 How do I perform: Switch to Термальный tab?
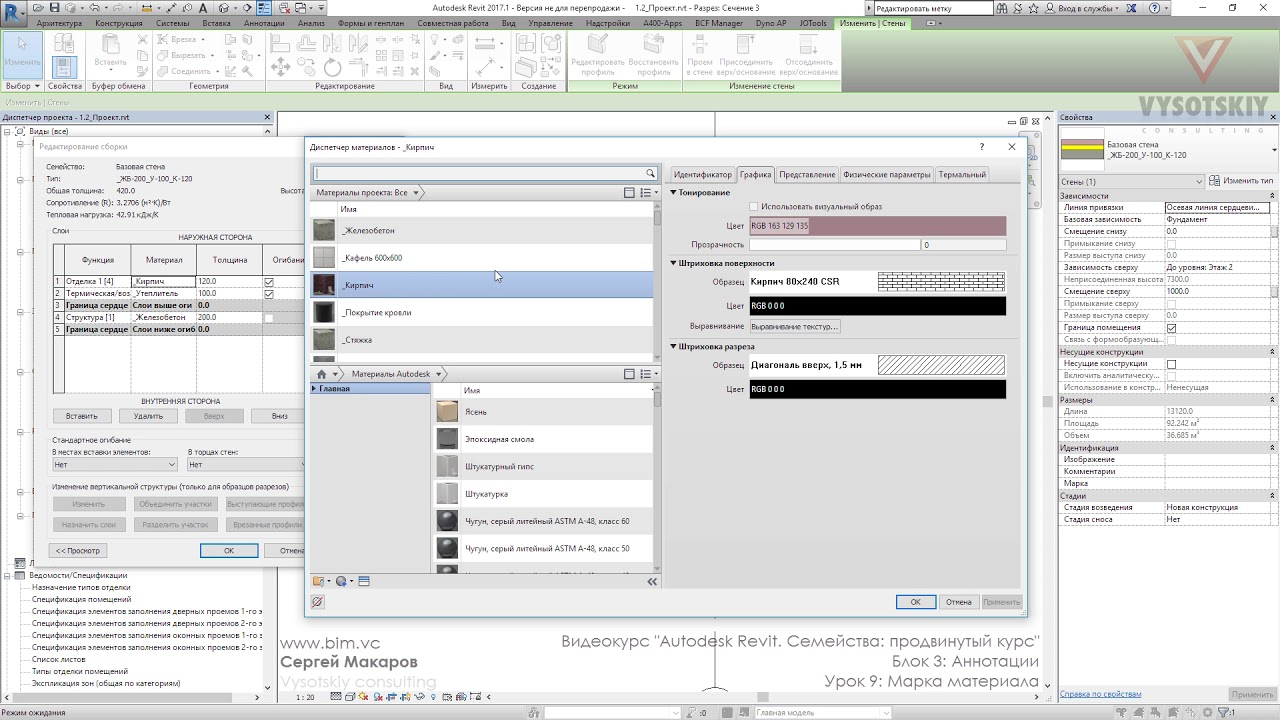tap(962, 175)
